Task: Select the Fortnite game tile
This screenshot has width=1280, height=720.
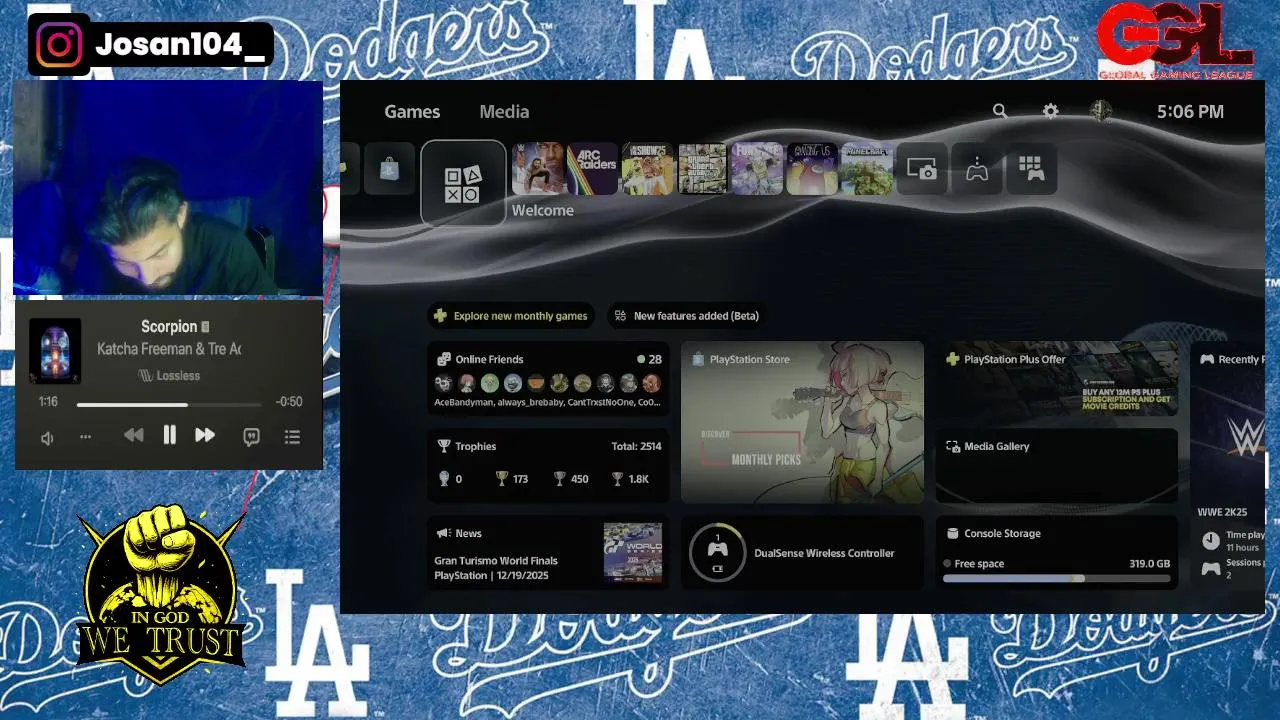Action: (756, 169)
